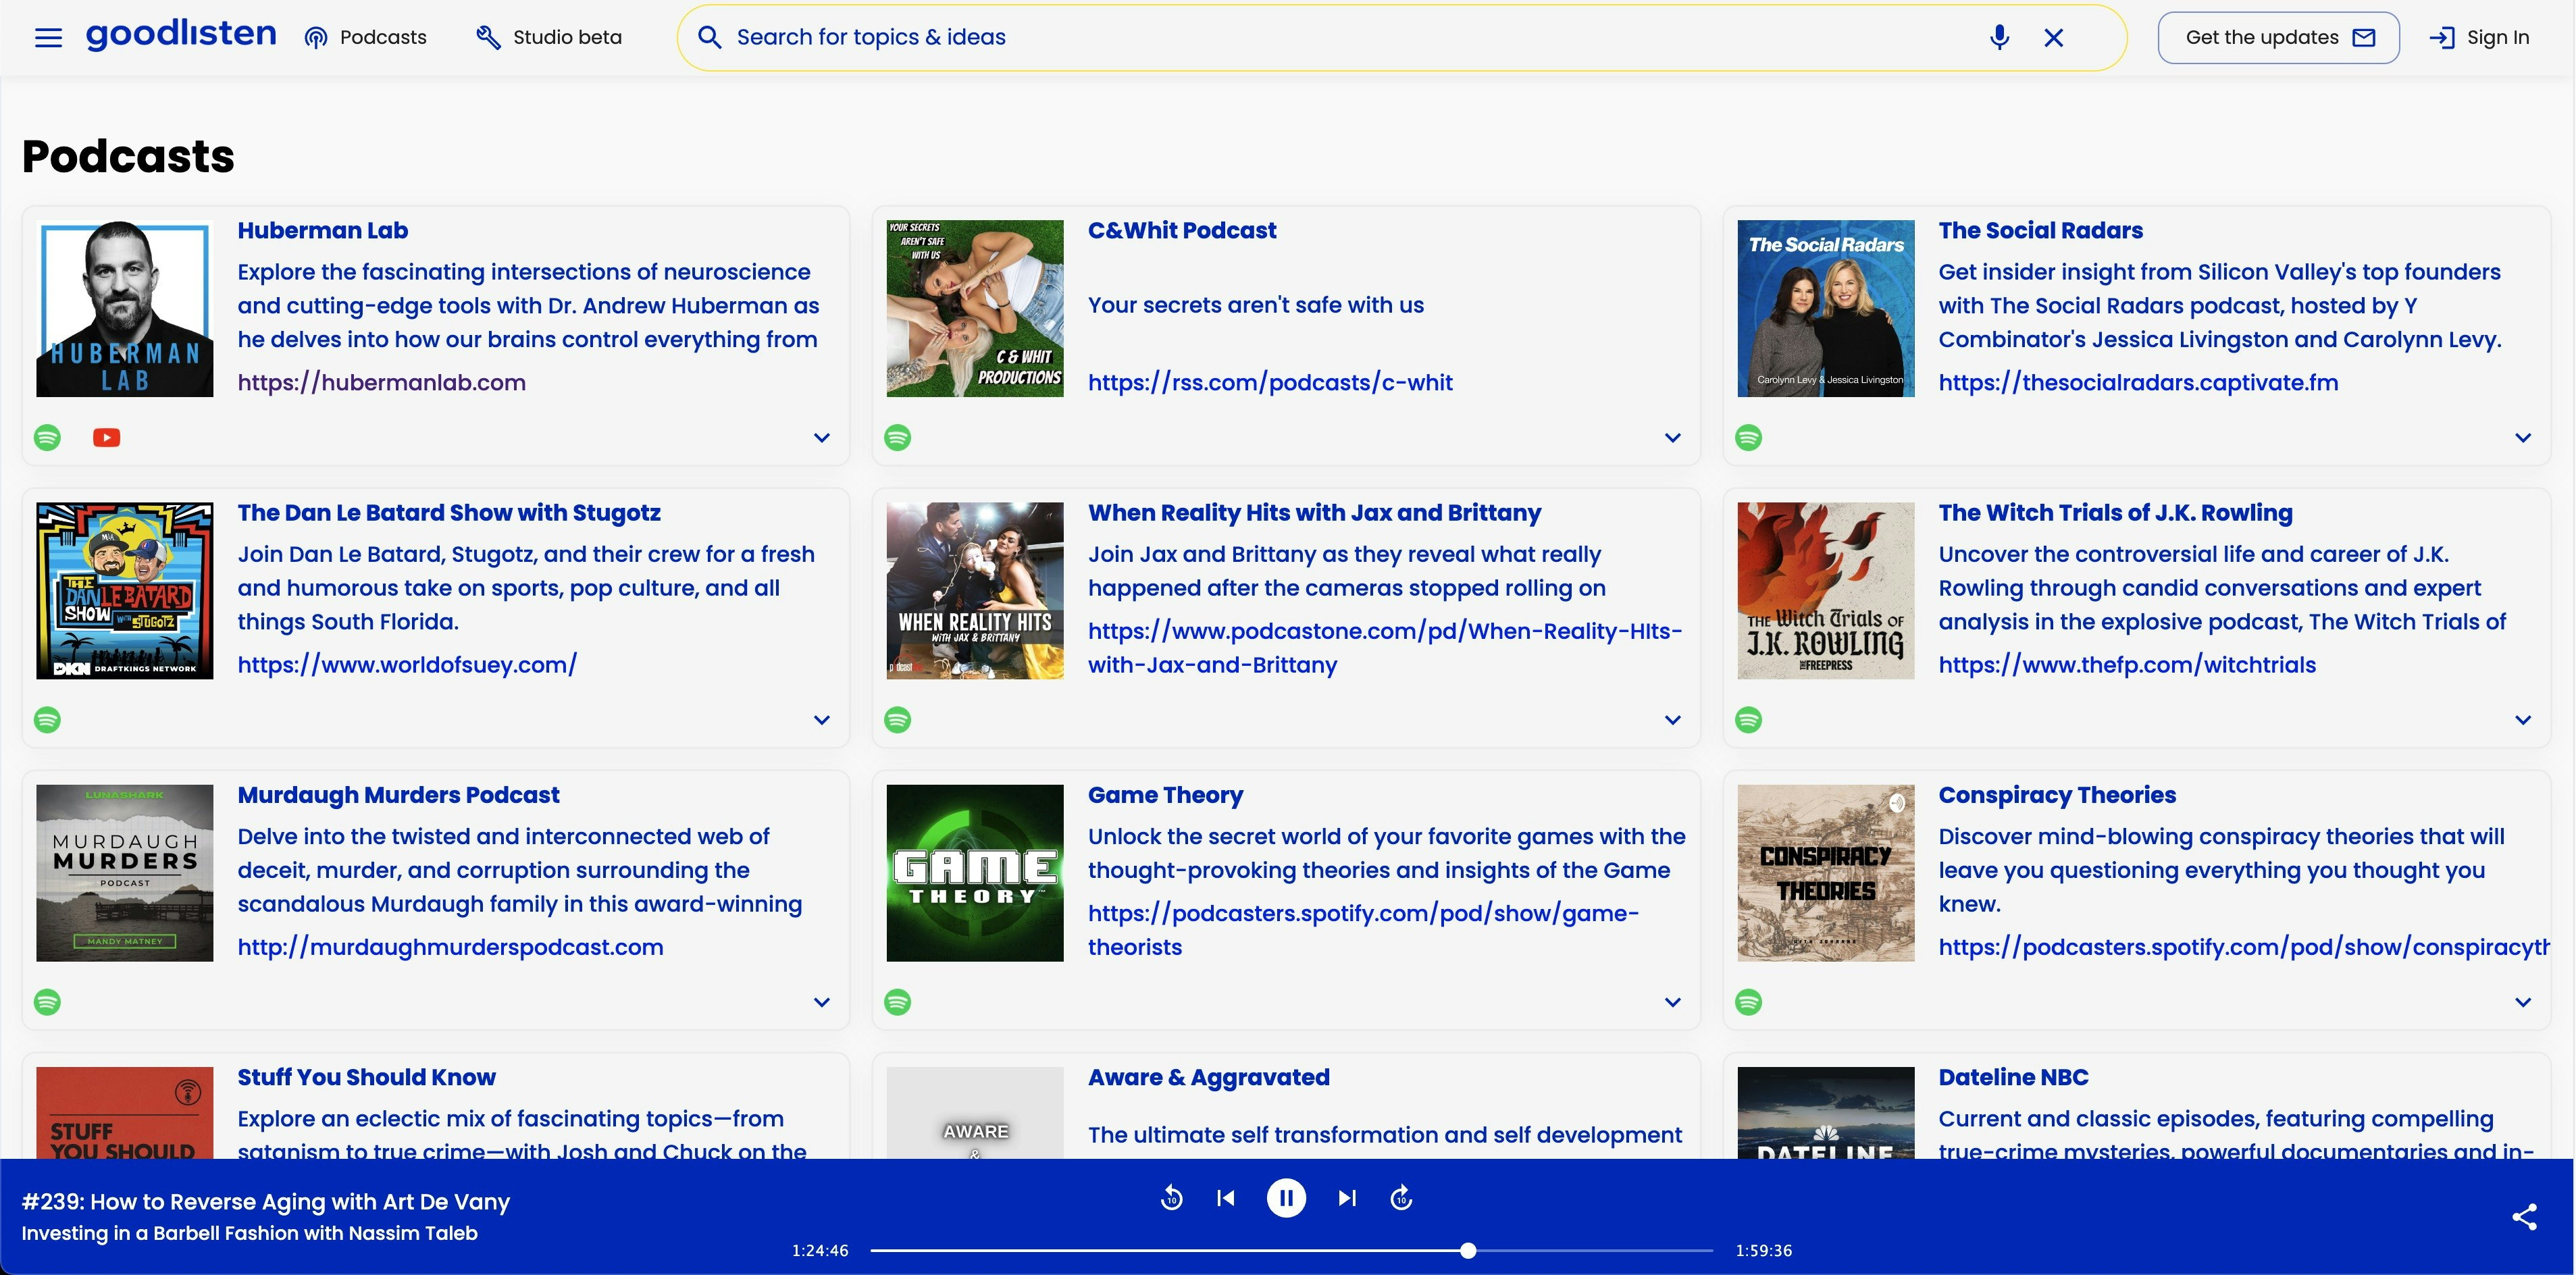Open Huberman Lab on Spotify

[x=47, y=437]
